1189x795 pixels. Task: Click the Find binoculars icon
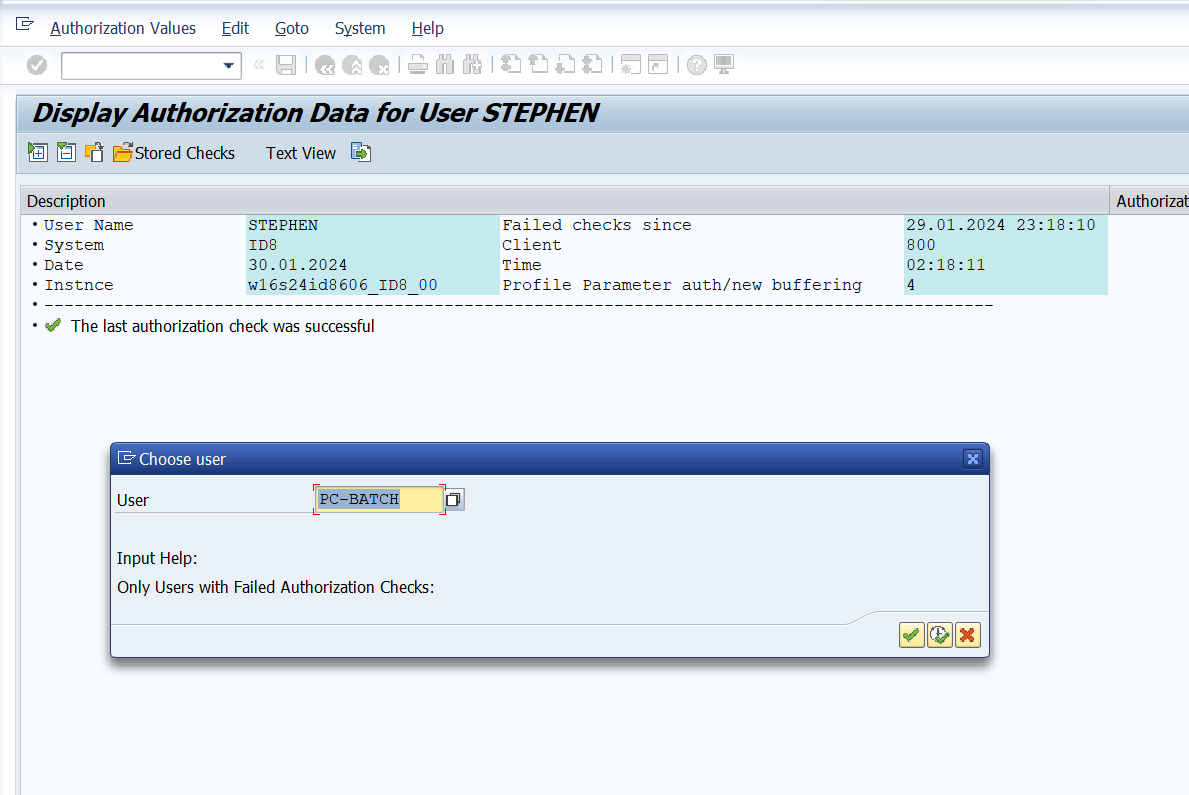[445, 65]
